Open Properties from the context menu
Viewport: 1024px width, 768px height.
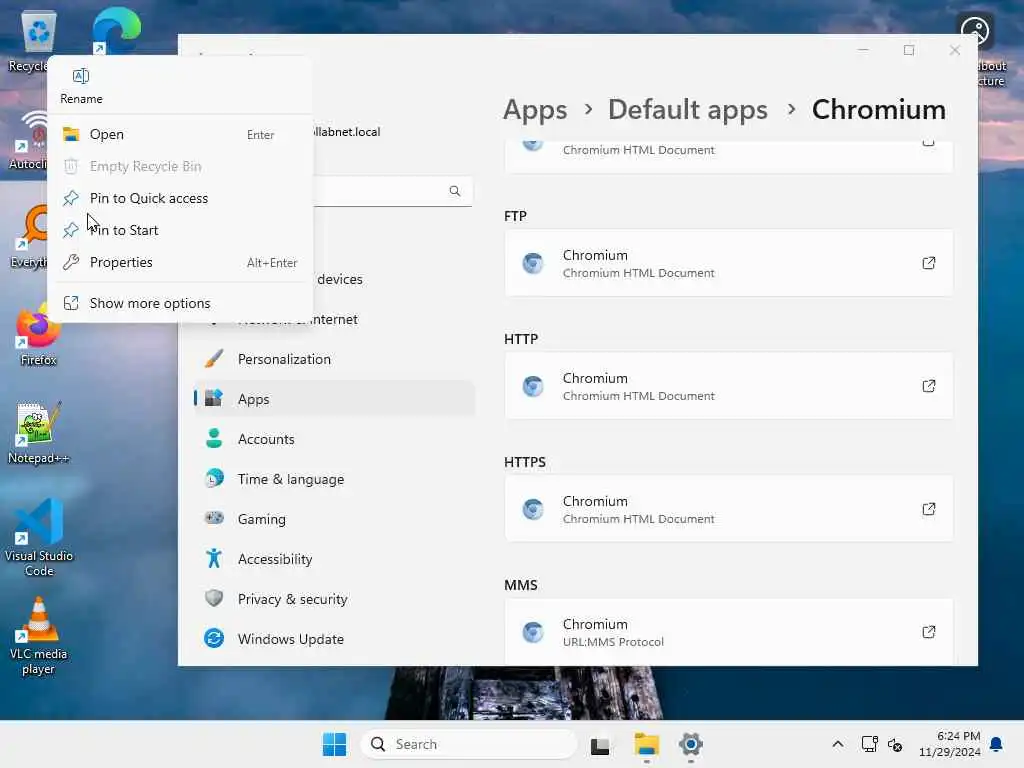181,263
